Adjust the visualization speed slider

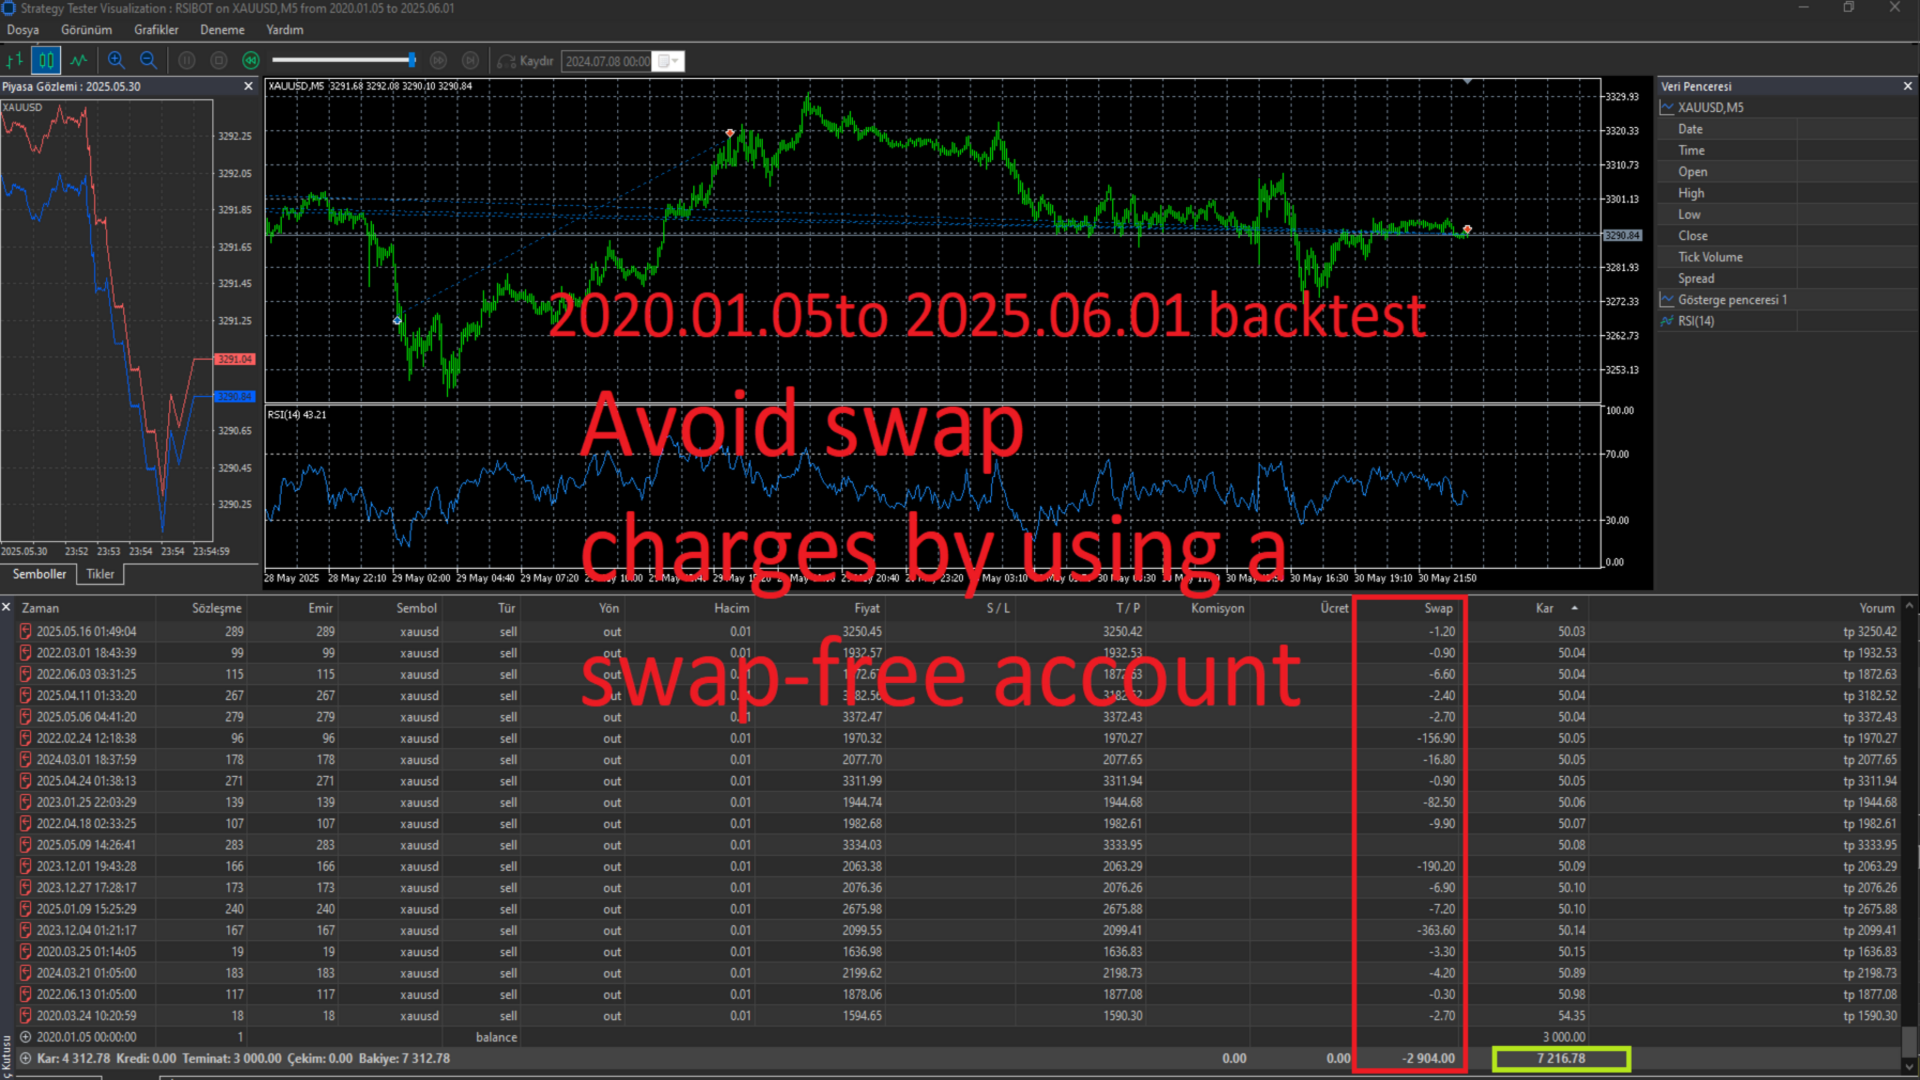point(411,61)
